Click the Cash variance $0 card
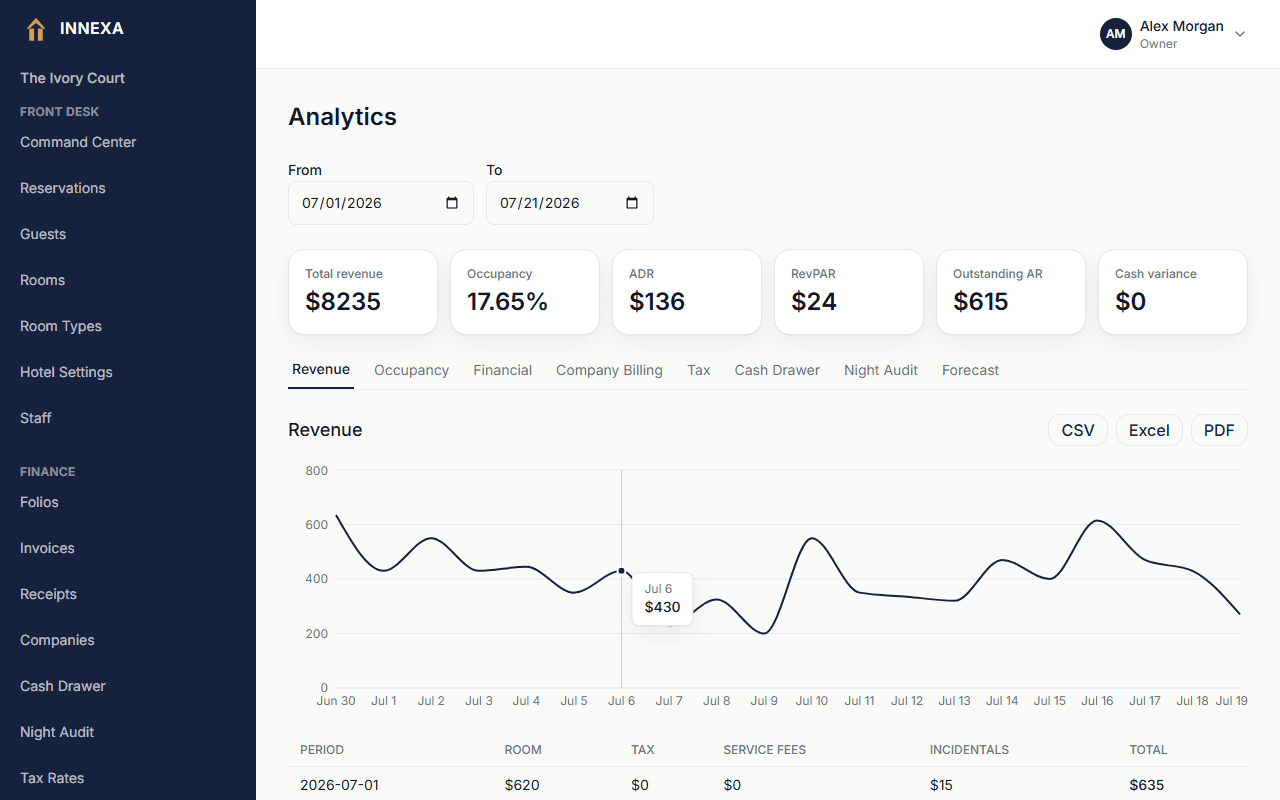The image size is (1280, 800). click(1173, 292)
